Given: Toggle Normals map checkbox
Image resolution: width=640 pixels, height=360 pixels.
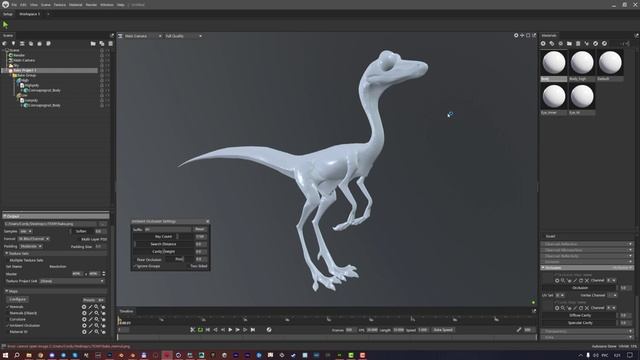Looking at the screenshot, I should (x=7, y=307).
